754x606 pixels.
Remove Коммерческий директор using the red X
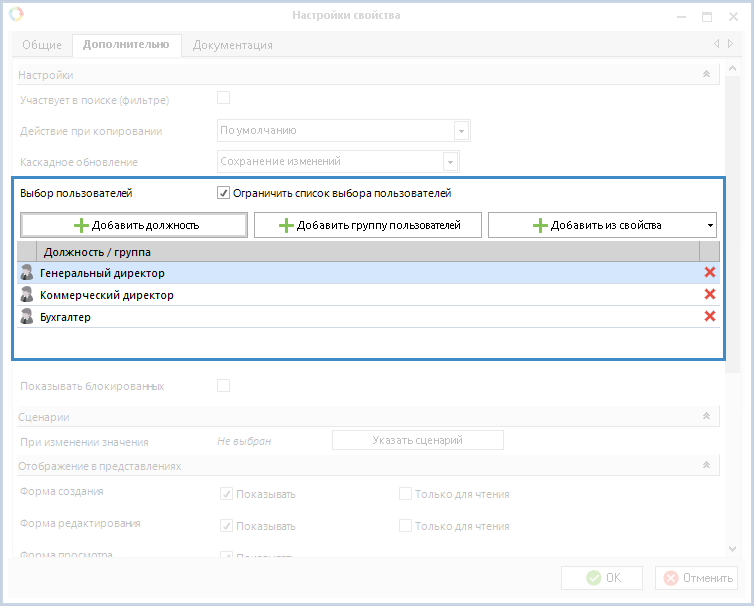710,294
